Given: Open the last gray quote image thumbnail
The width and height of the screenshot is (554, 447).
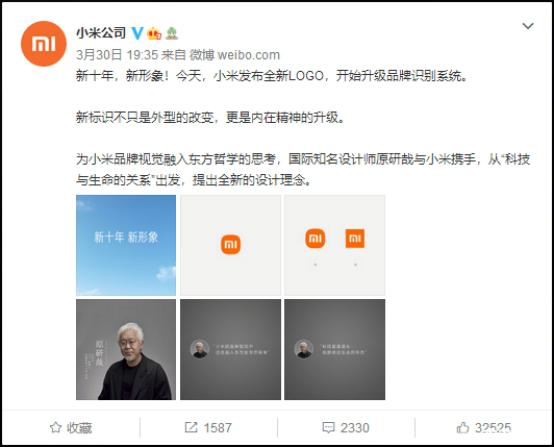Looking at the screenshot, I should [x=335, y=349].
